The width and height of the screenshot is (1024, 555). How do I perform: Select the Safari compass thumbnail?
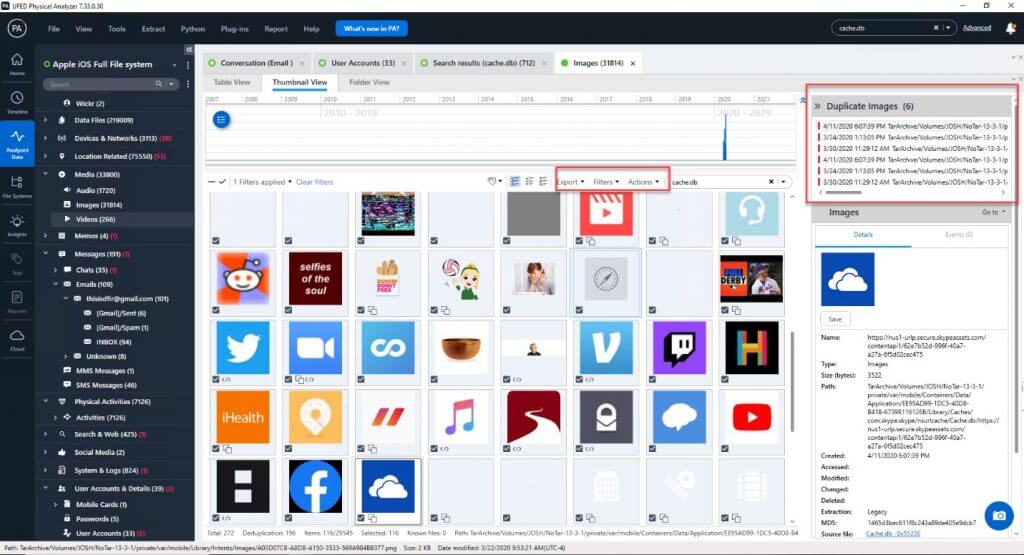pos(606,278)
